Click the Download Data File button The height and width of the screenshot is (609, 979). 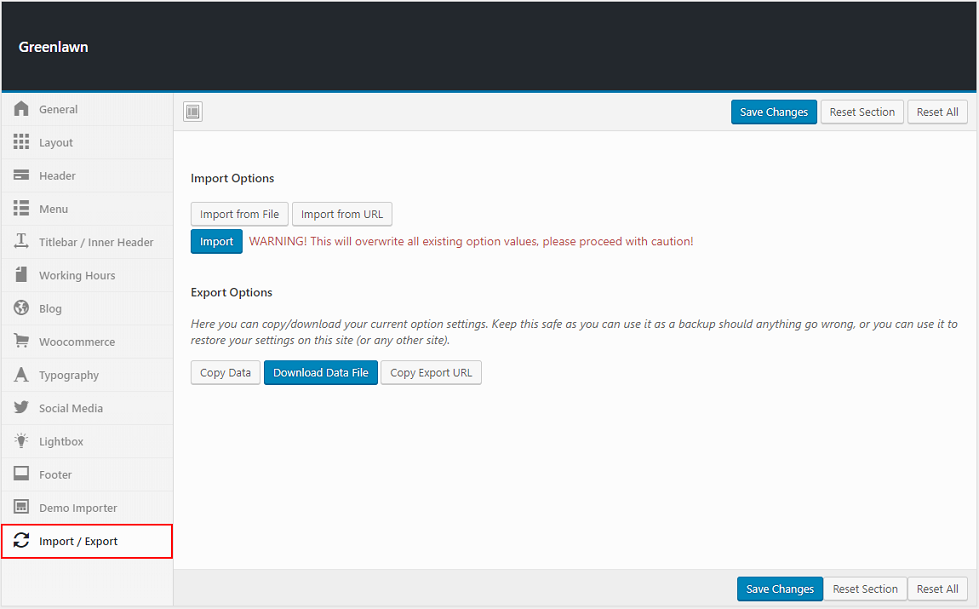coord(320,373)
